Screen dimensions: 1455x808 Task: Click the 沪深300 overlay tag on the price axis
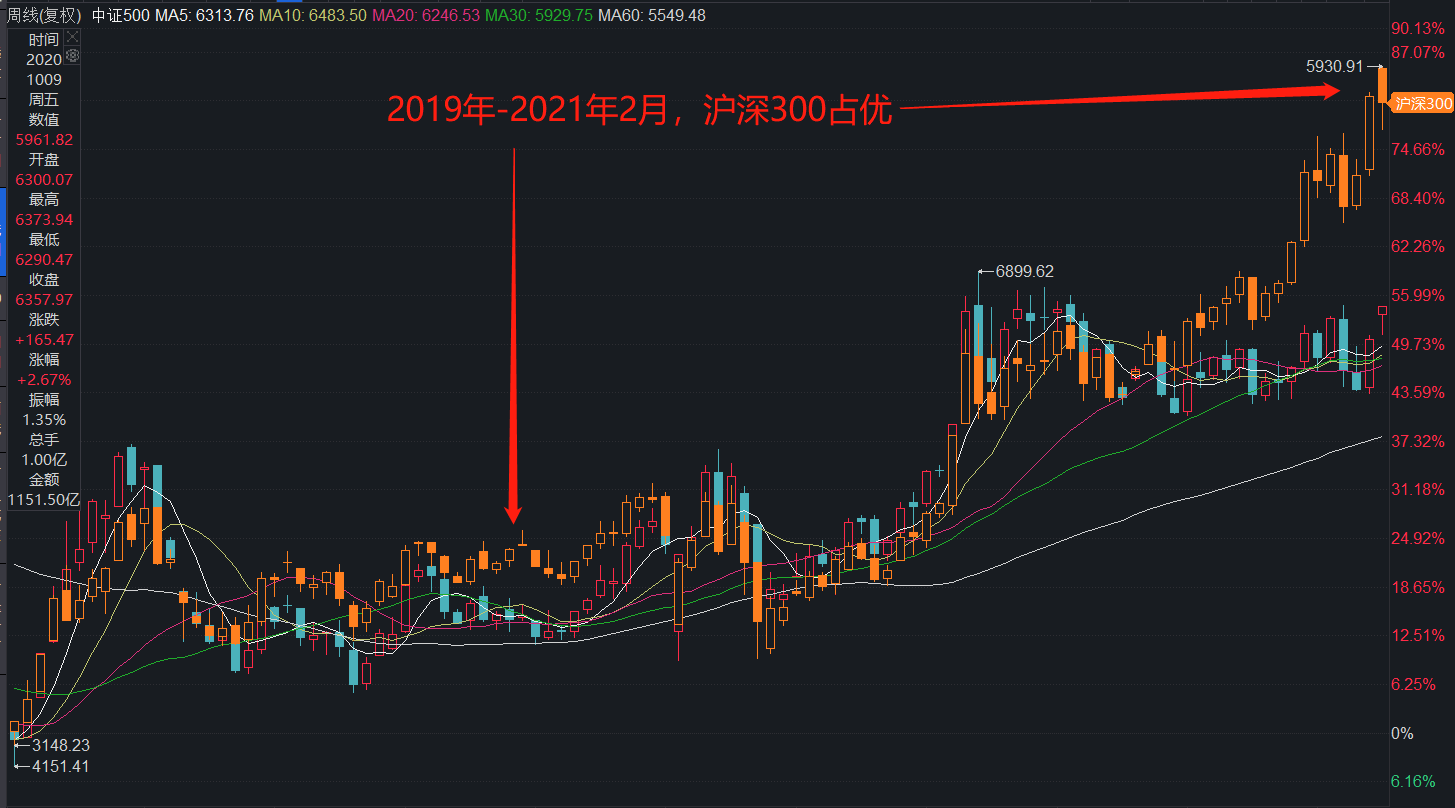[1423, 103]
